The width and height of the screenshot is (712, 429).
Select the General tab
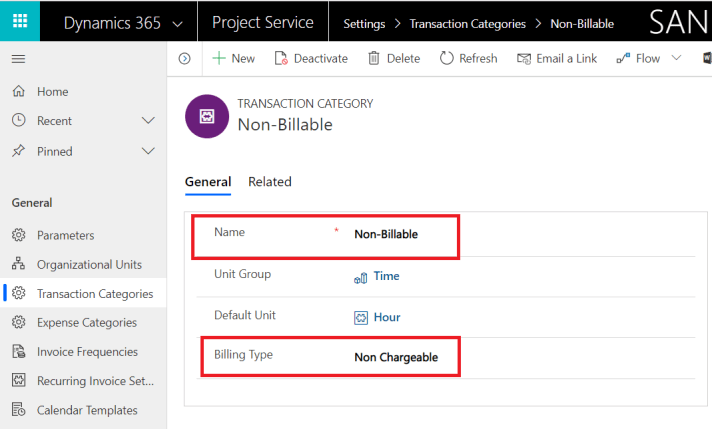[x=208, y=182]
